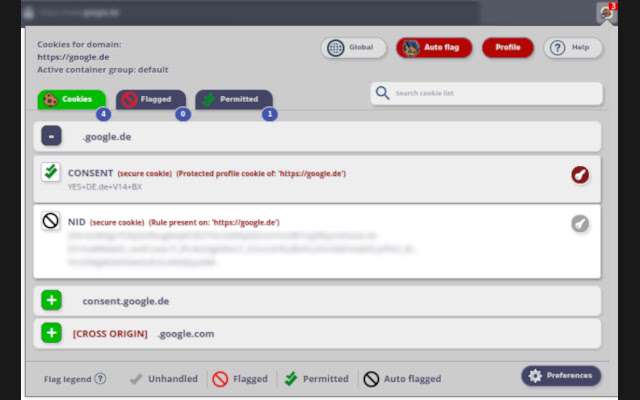Toggle auto-flag icon on NID cookie
Viewport: 640px width, 400px height.
point(51,221)
